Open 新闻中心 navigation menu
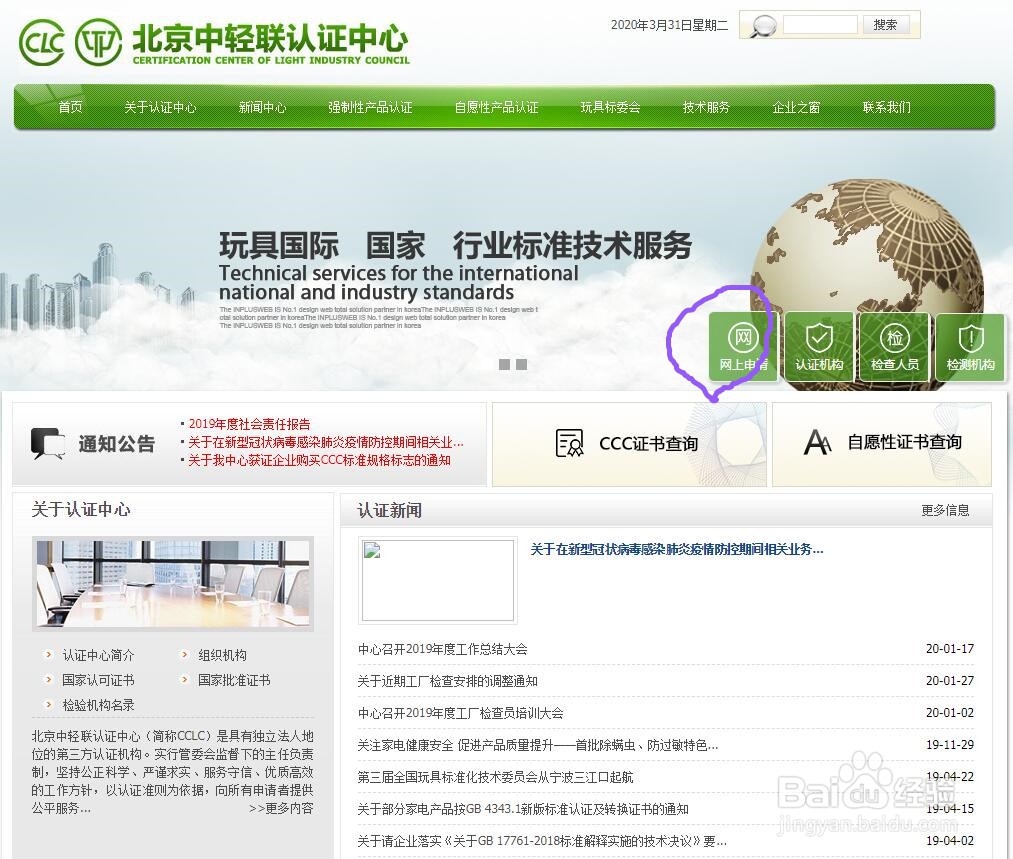Viewport: 1013px width, 859px height. (262, 107)
